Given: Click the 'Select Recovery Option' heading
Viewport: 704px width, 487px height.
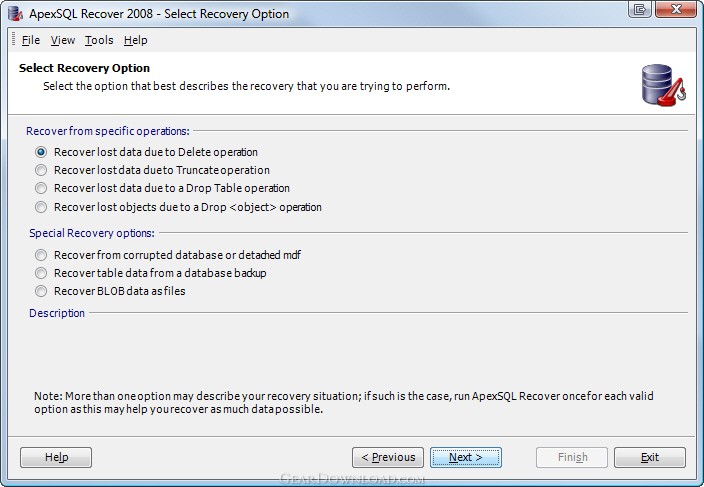Looking at the screenshot, I should coord(84,68).
